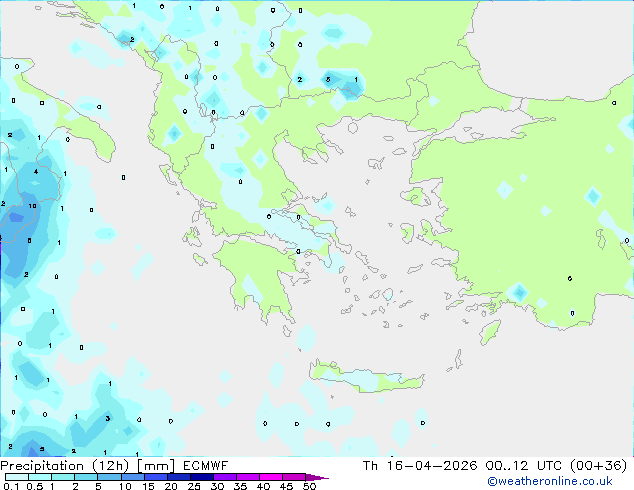634x490 pixels.
Task: Click the '50' legend scale label
Action: pyautogui.click(x=309, y=486)
